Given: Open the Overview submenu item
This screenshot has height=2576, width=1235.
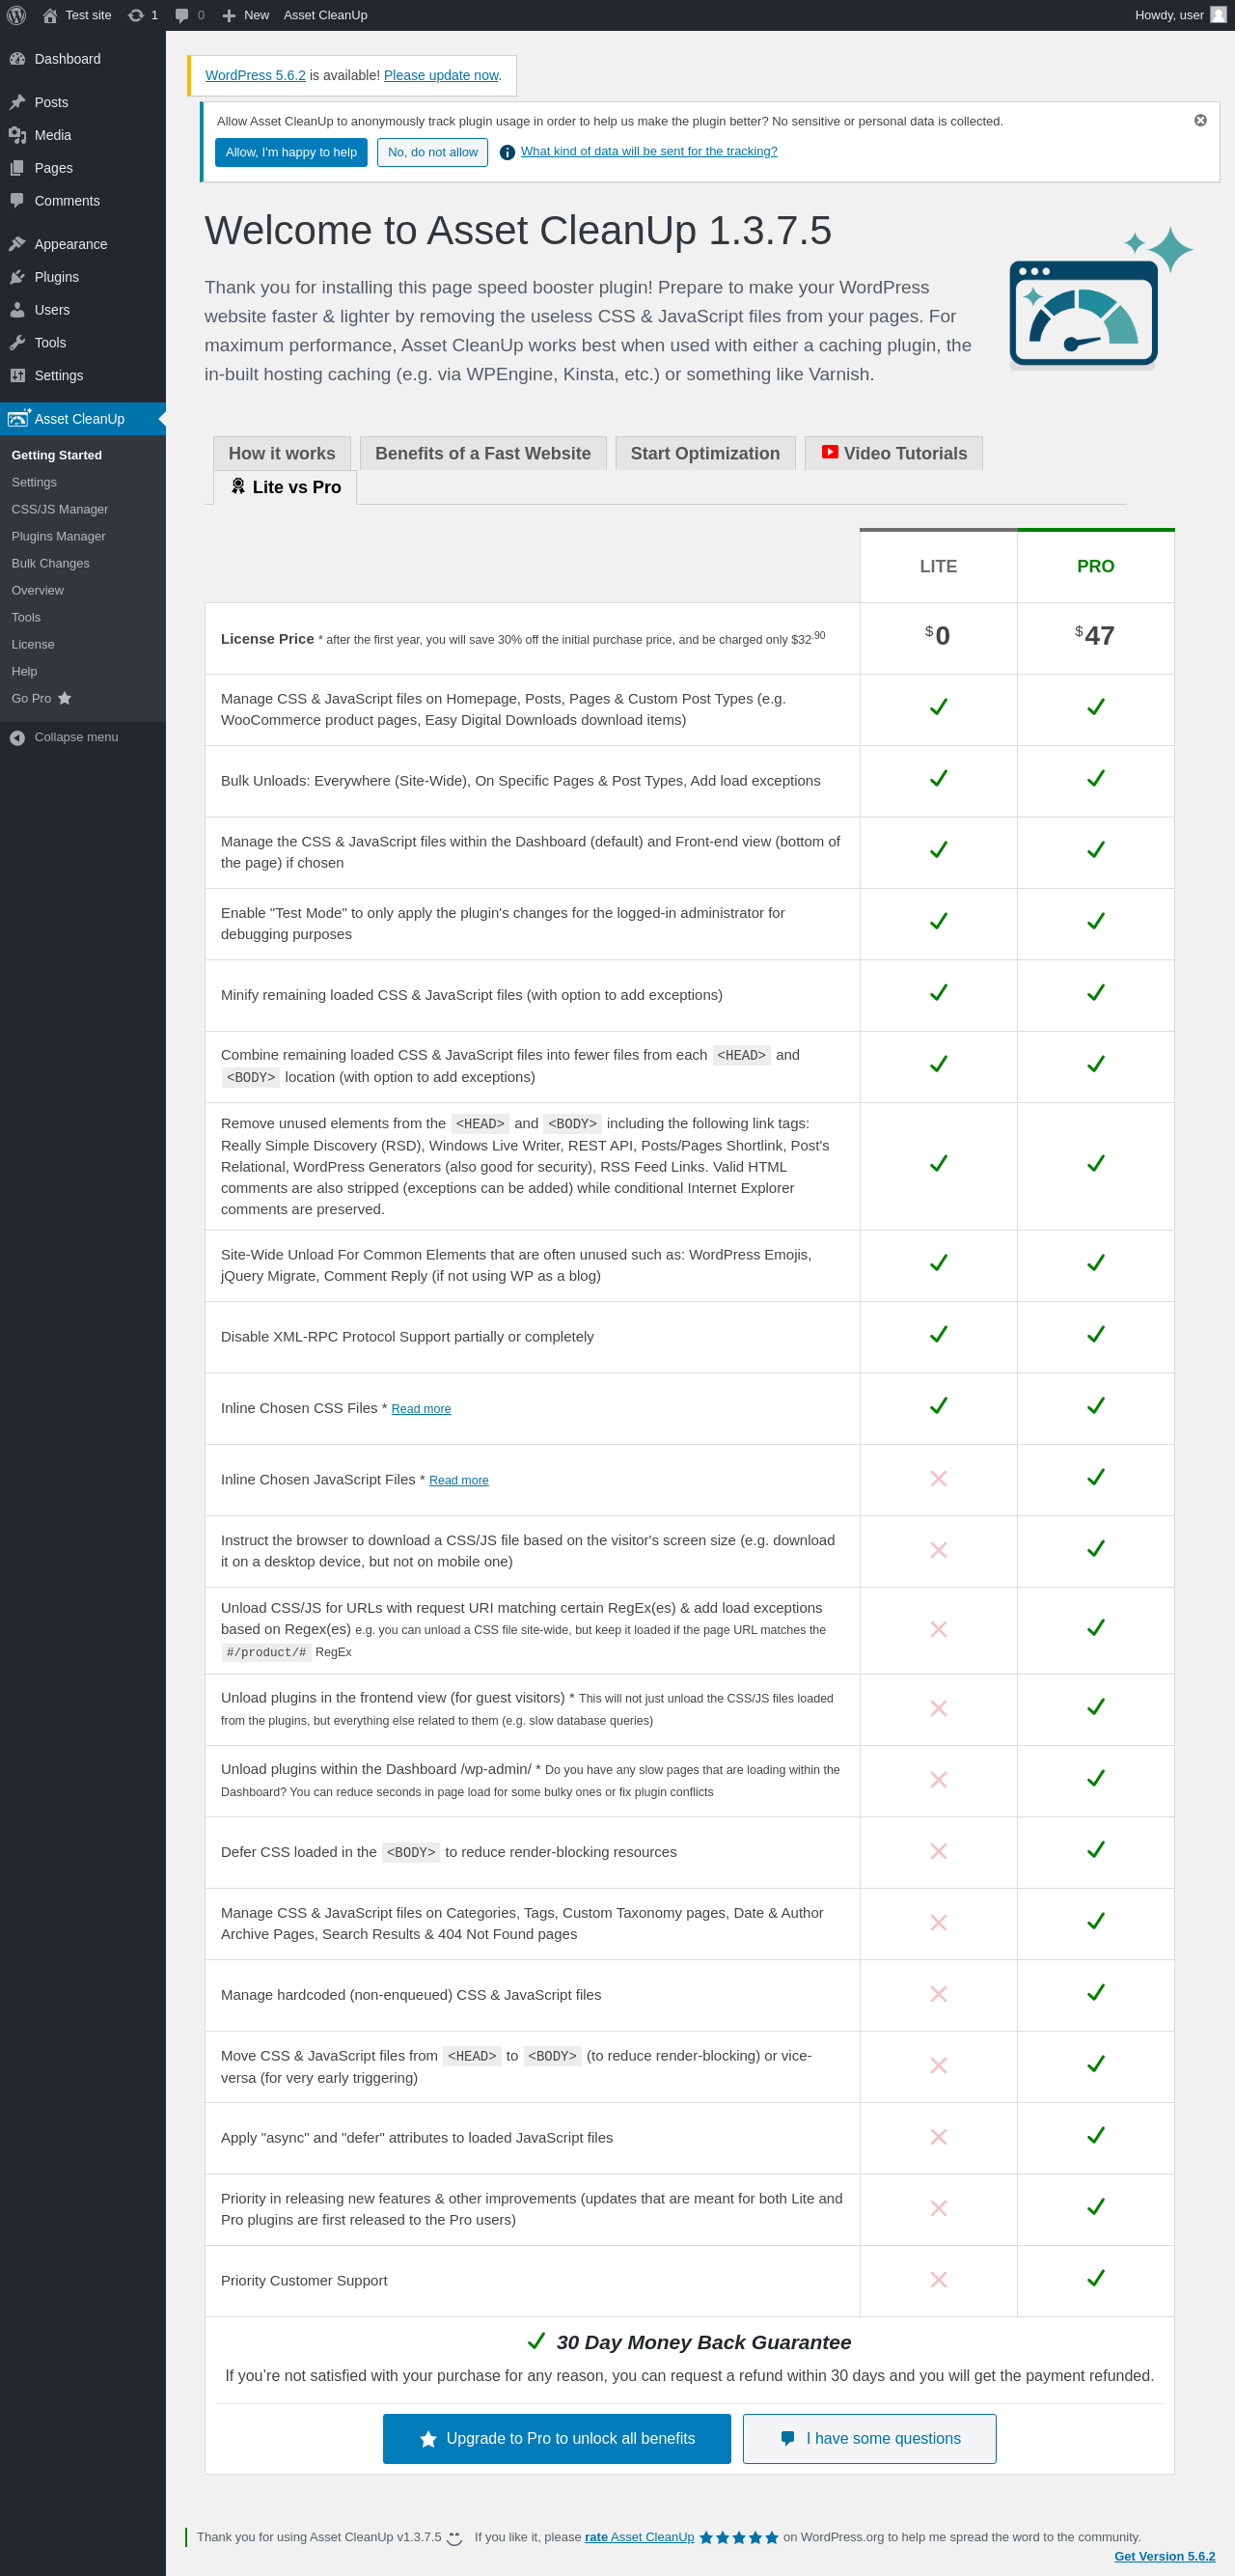Looking at the screenshot, I should pyautogui.click(x=37, y=590).
